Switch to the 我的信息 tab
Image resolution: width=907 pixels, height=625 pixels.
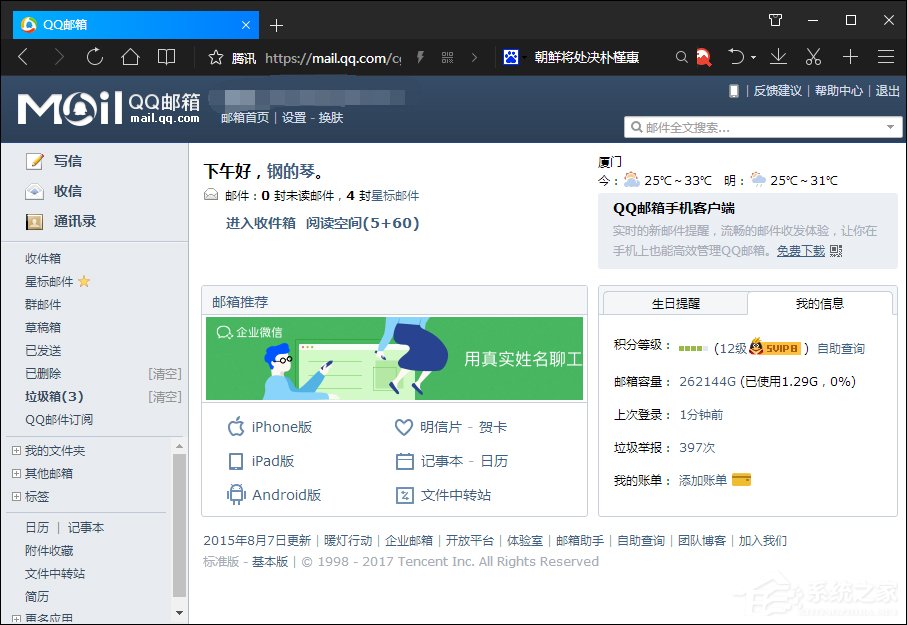pyautogui.click(x=820, y=302)
